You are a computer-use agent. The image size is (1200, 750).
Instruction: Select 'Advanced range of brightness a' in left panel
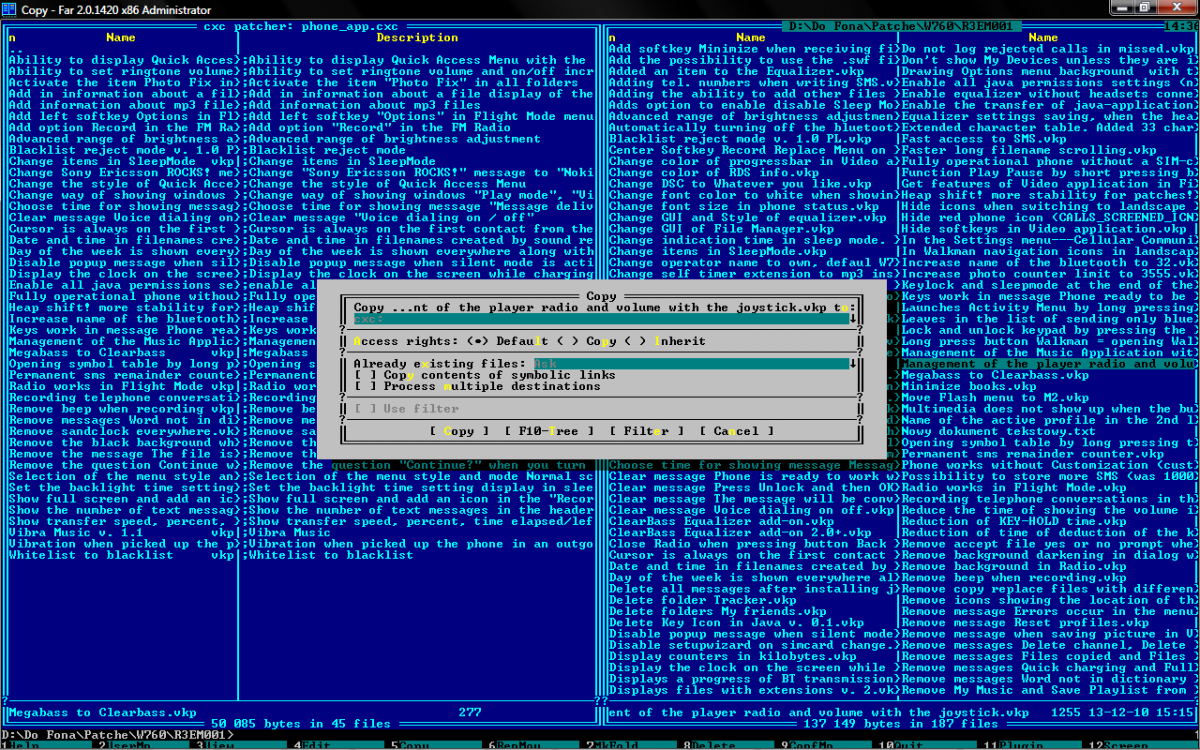tap(121, 139)
